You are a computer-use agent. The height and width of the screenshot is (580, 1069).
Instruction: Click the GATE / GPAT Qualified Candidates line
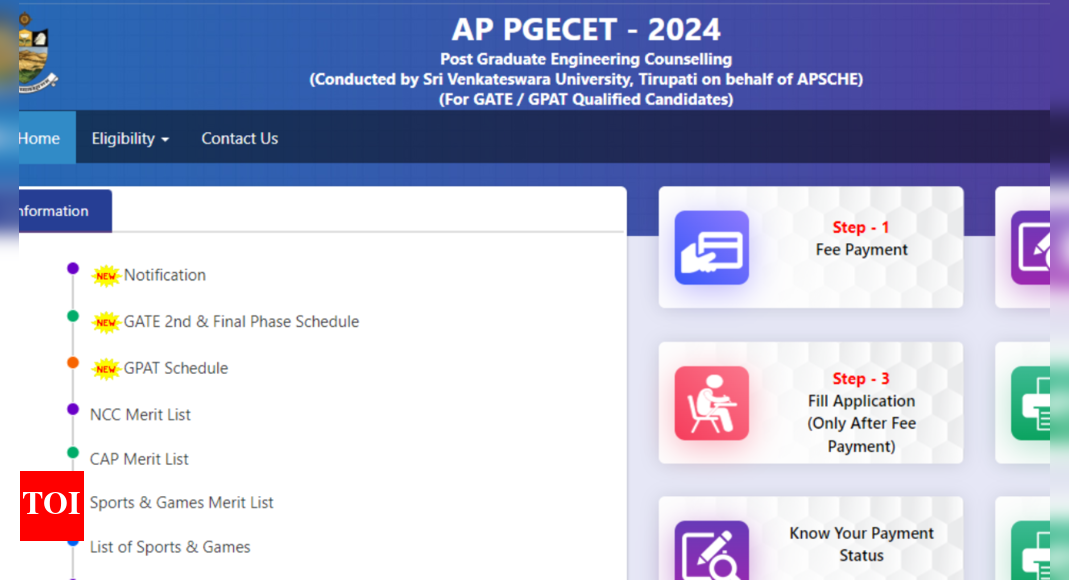point(586,100)
